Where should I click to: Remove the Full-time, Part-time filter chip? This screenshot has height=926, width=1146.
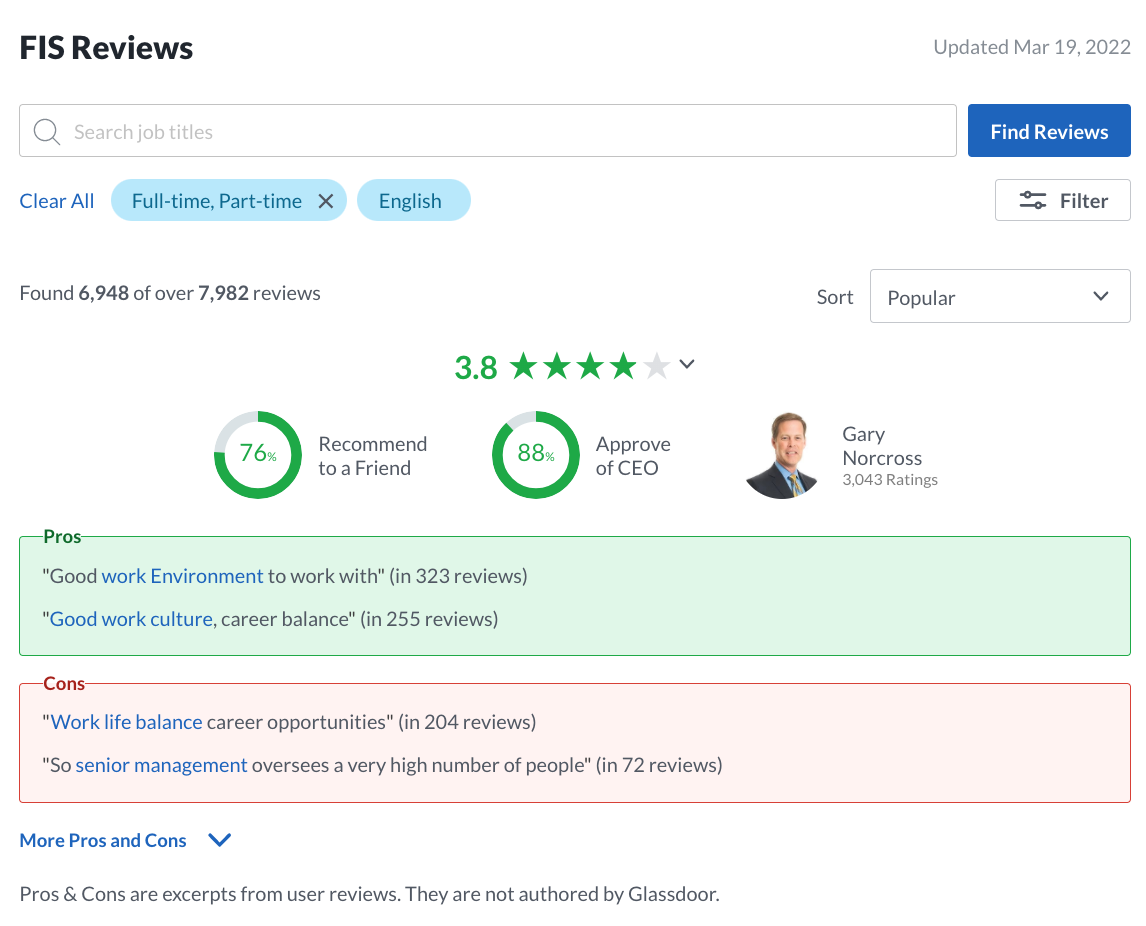tap(326, 201)
